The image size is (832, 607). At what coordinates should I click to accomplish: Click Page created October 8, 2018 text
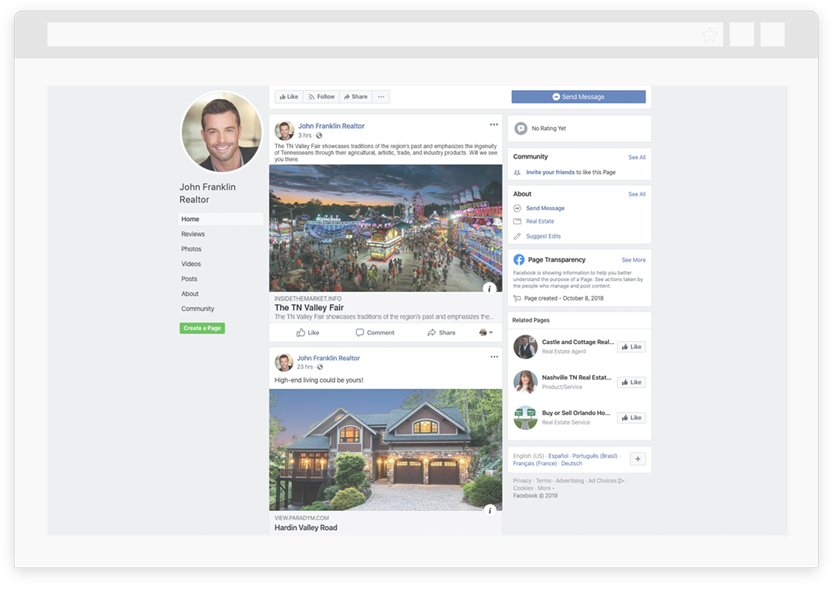coord(564,298)
